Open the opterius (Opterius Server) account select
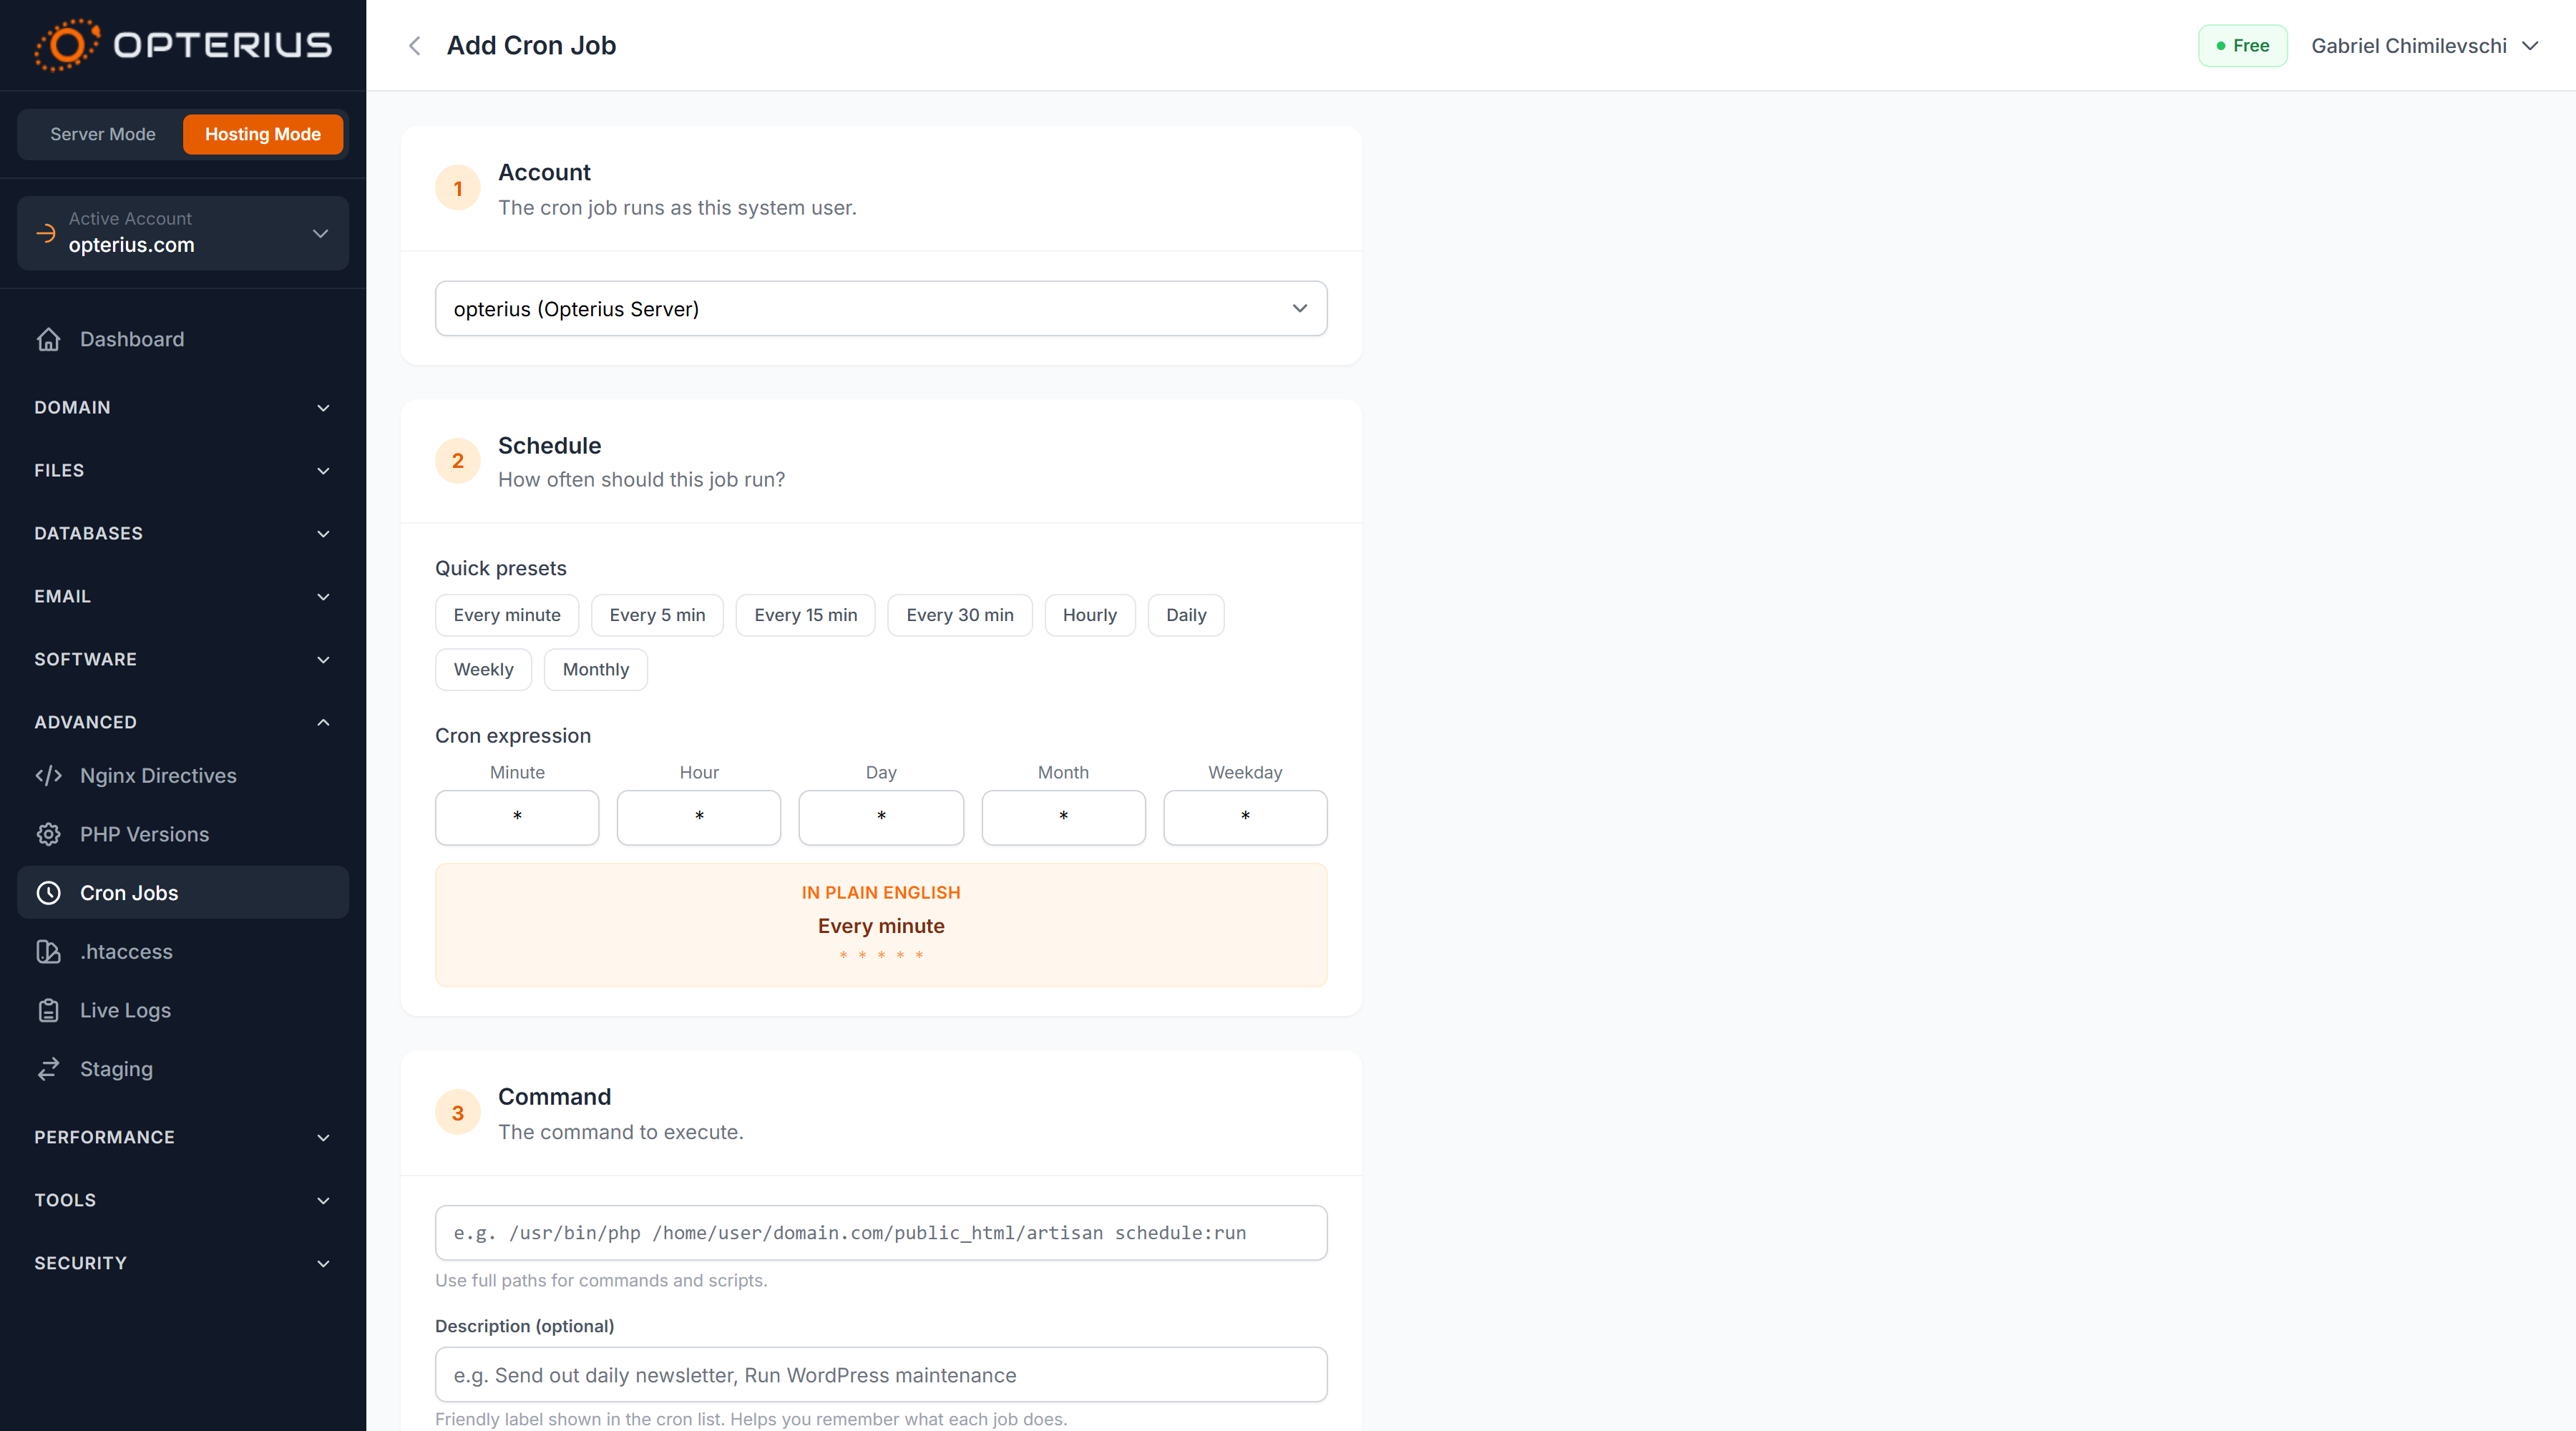 coord(881,309)
